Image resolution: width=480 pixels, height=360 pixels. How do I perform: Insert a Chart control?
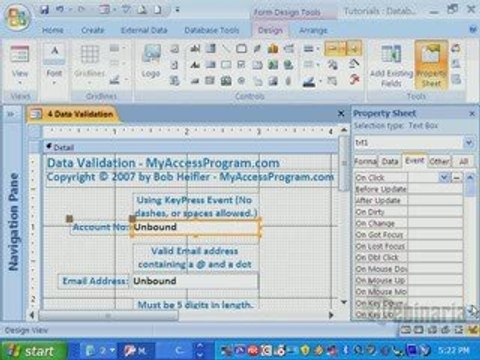click(273, 49)
